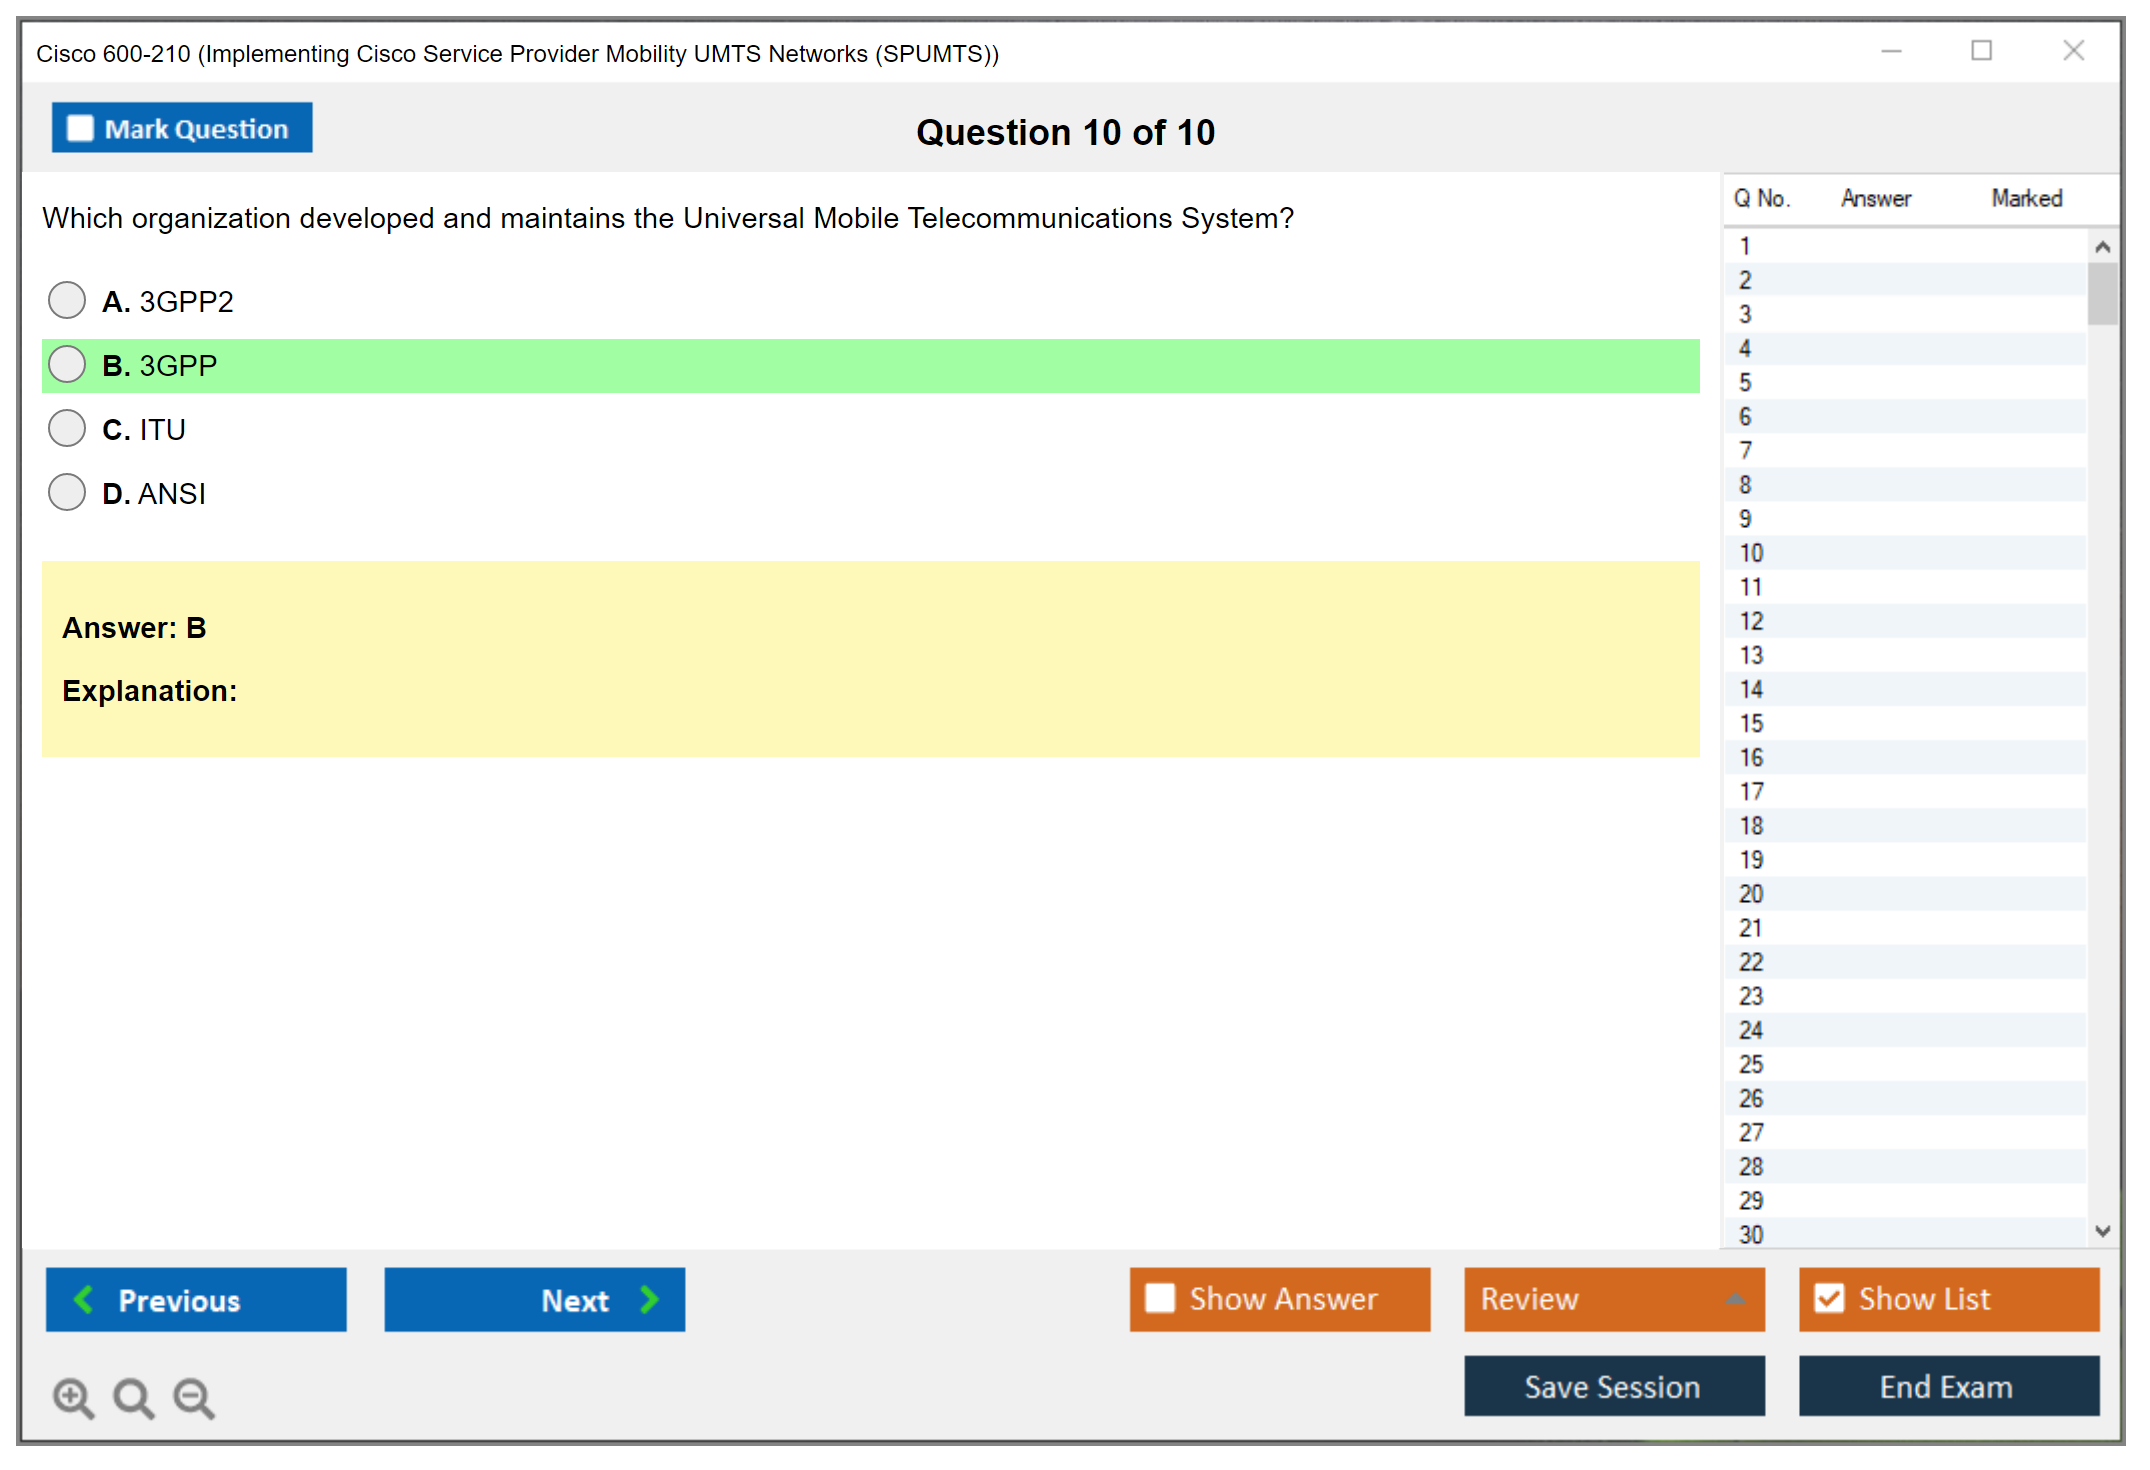Viewport: 2150px width, 1470px height.
Task: Enable the Show Answer checkbox
Action: coord(1160,1299)
